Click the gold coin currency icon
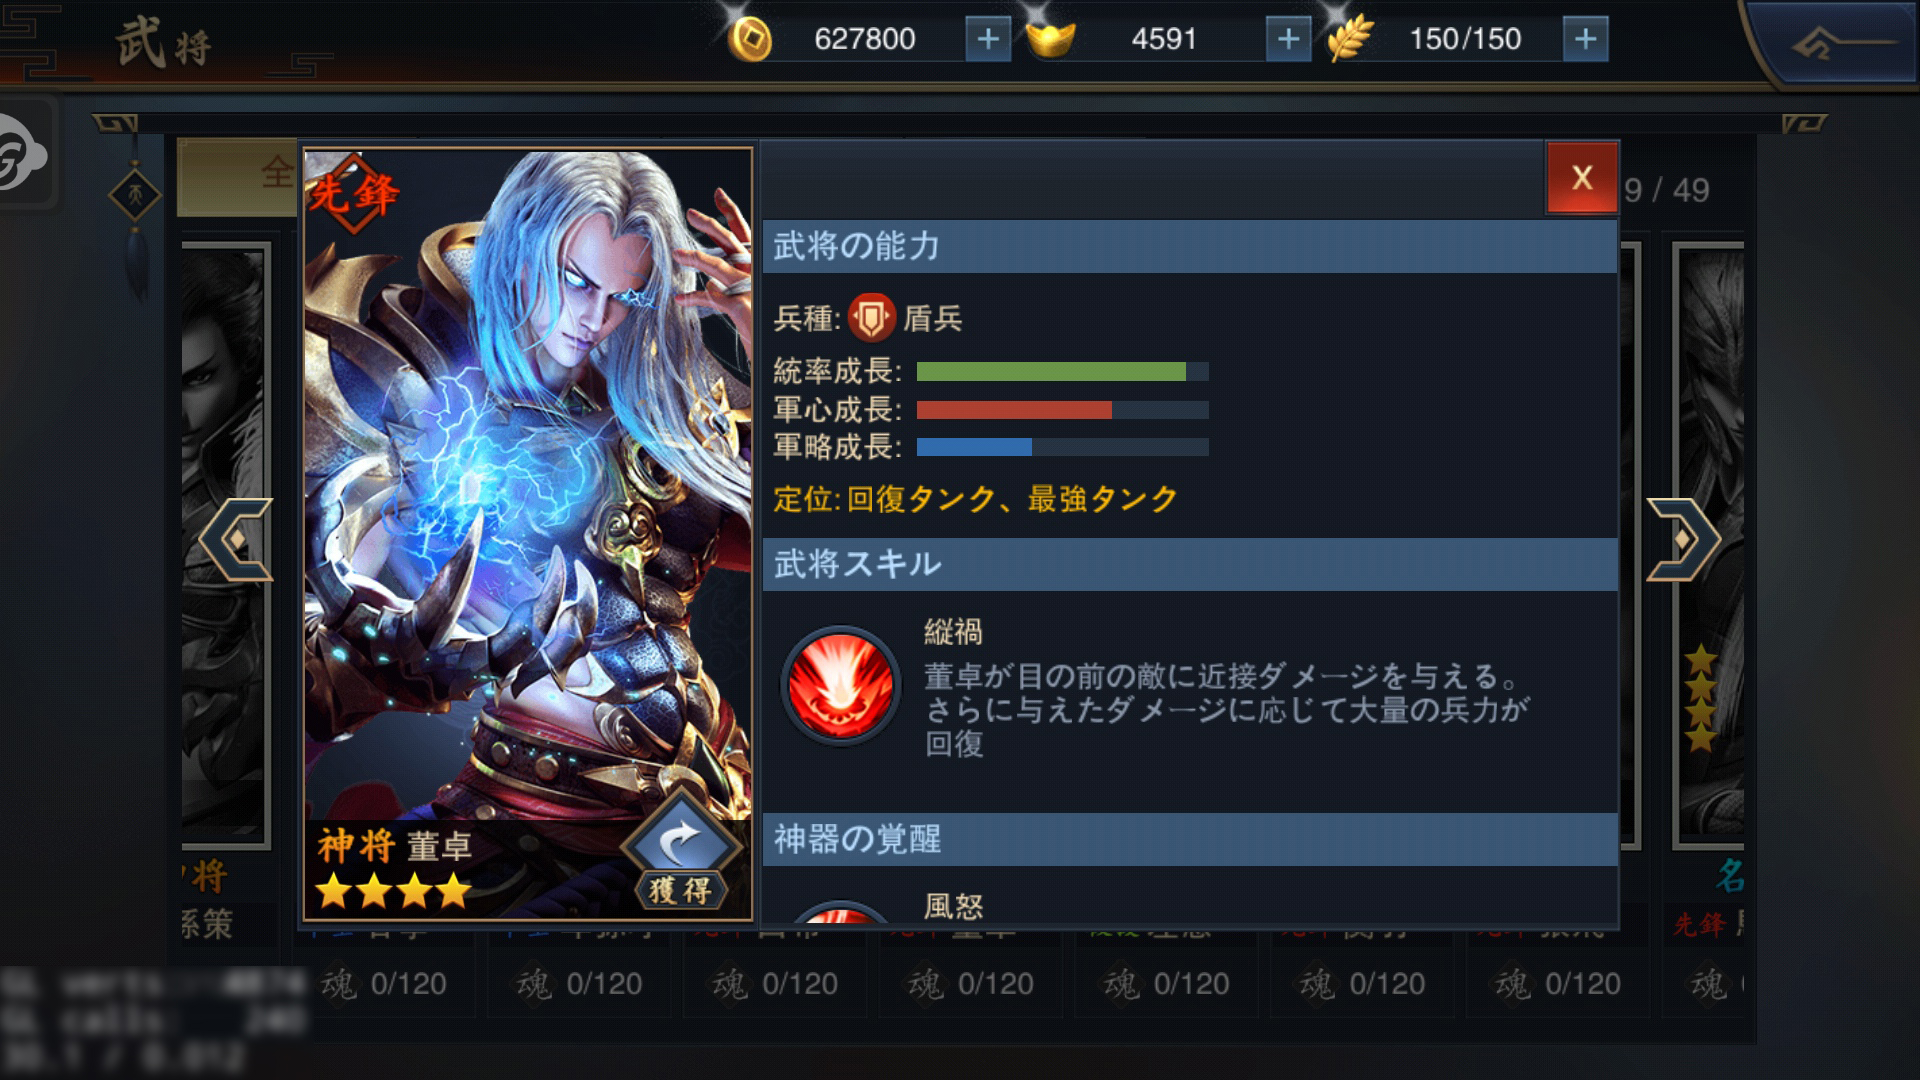The image size is (1920, 1080). [x=750, y=39]
